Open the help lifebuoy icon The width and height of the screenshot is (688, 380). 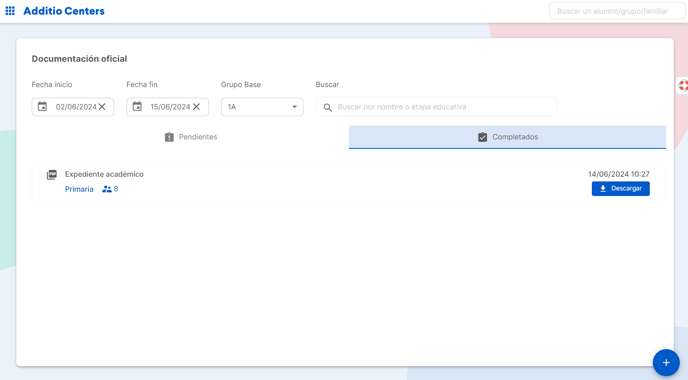(683, 85)
